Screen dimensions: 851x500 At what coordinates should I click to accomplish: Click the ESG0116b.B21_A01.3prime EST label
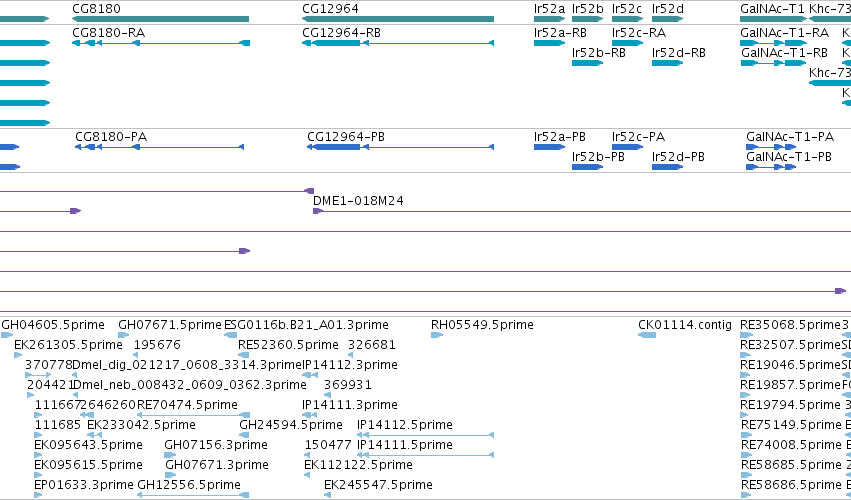(306, 325)
